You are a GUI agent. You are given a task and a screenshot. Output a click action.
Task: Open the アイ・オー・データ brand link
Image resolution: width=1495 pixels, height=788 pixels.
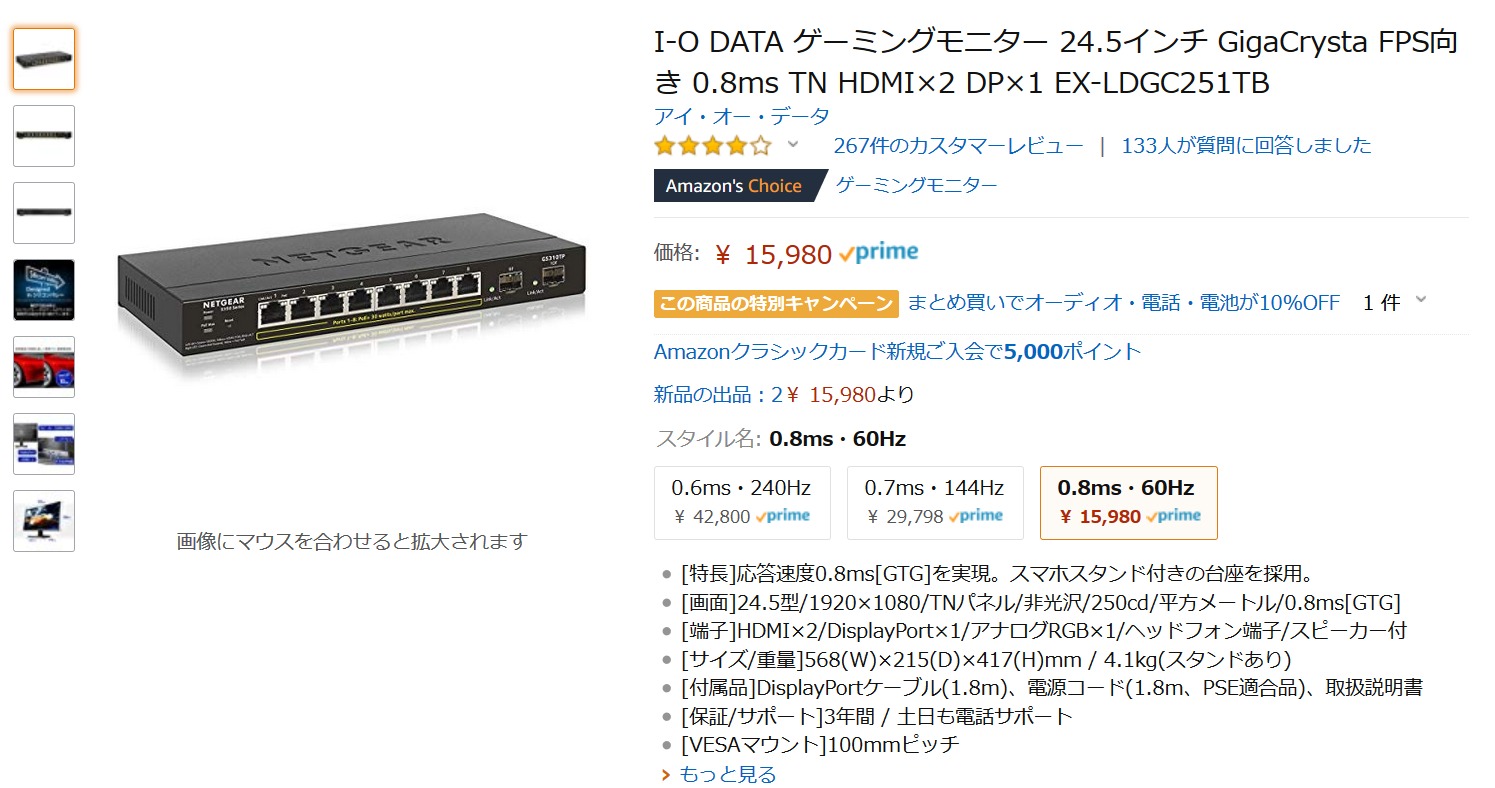[x=741, y=116]
